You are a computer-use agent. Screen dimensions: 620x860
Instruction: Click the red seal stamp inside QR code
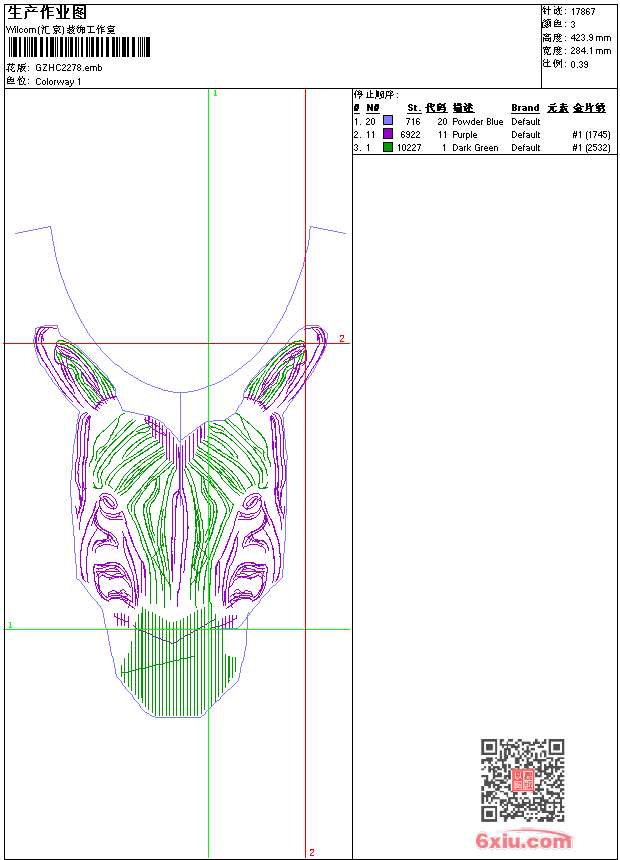[x=522, y=780]
